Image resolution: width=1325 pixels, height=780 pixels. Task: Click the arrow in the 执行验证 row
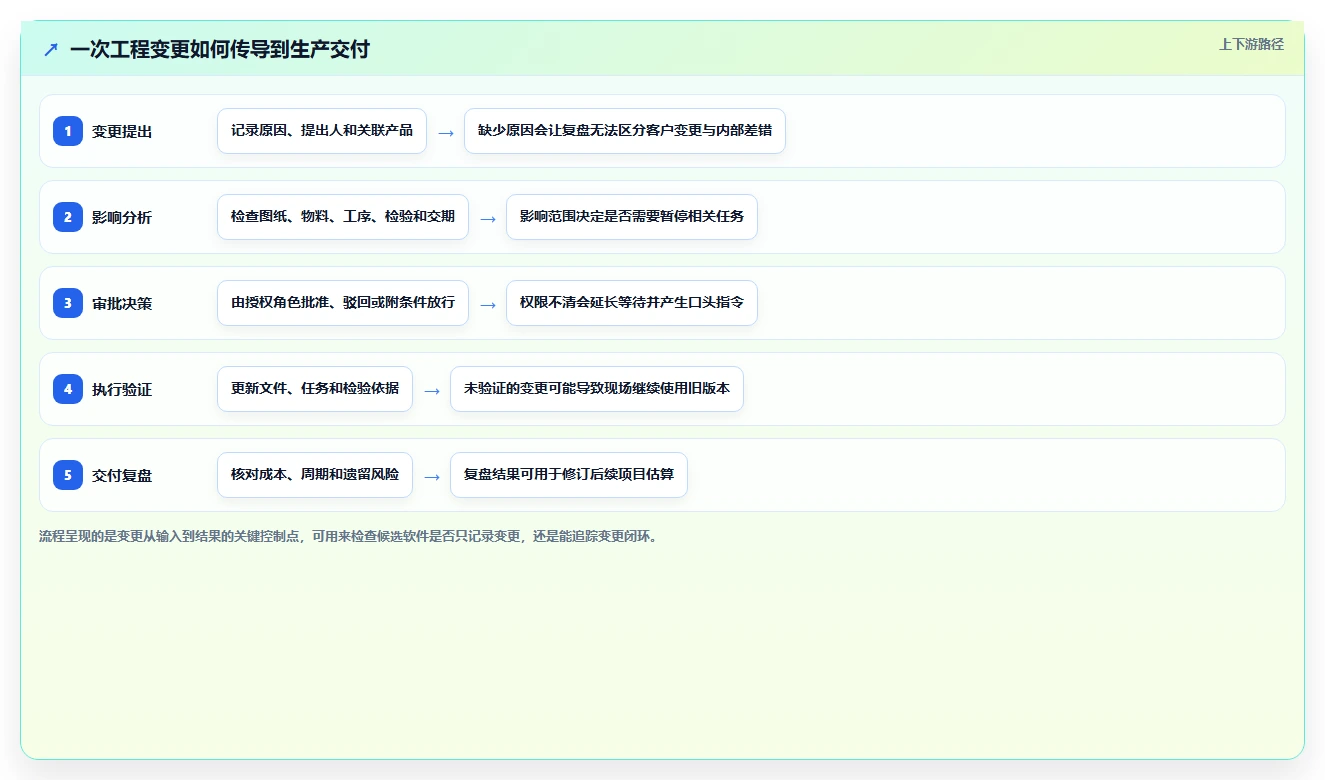[432, 390]
